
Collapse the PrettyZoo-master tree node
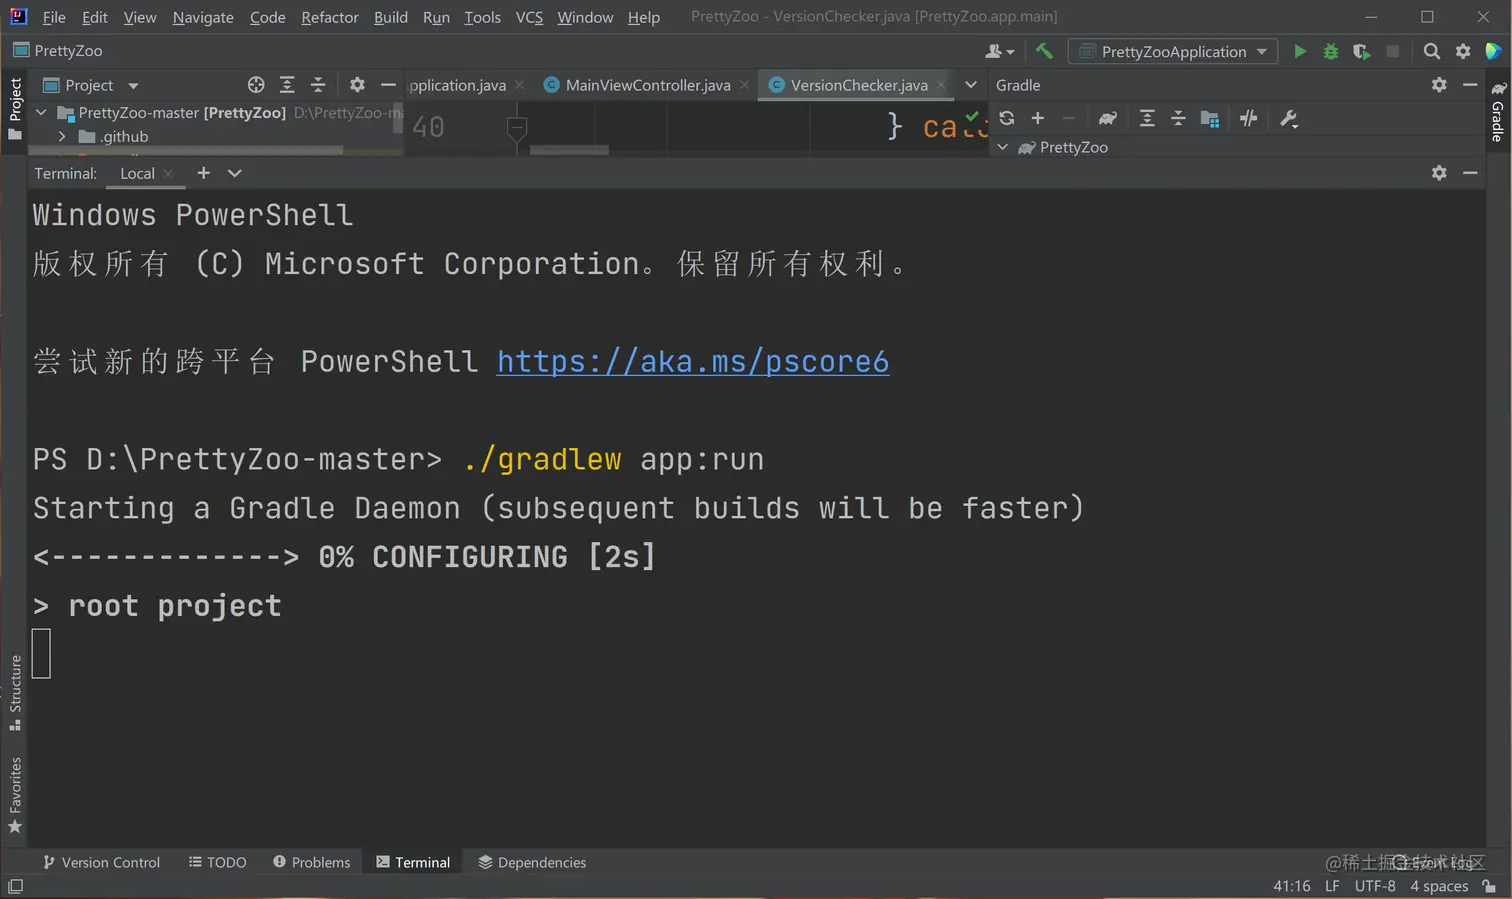pyautogui.click(x=41, y=113)
